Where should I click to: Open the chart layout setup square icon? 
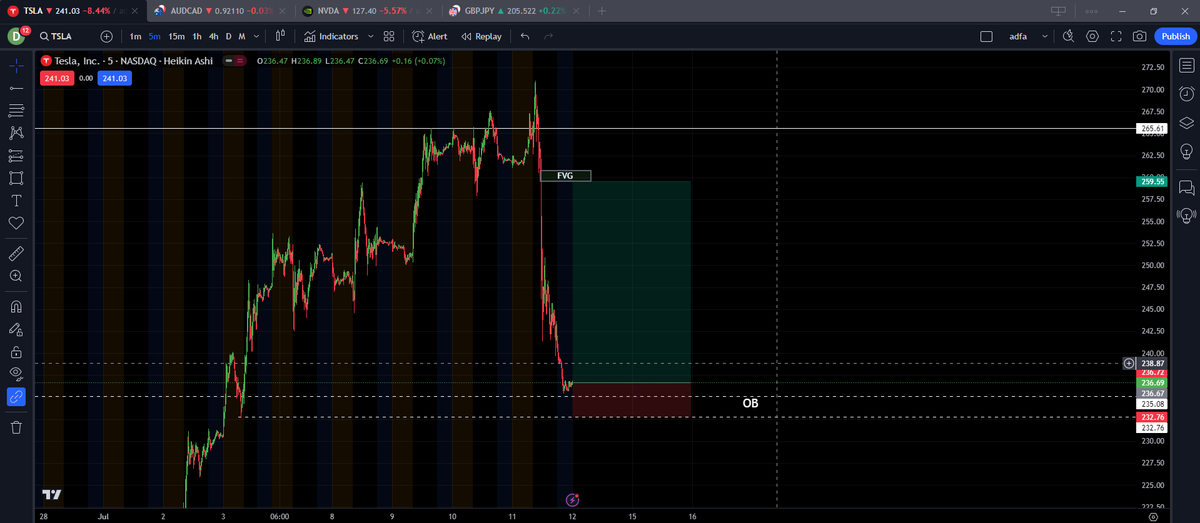(986, 36)
